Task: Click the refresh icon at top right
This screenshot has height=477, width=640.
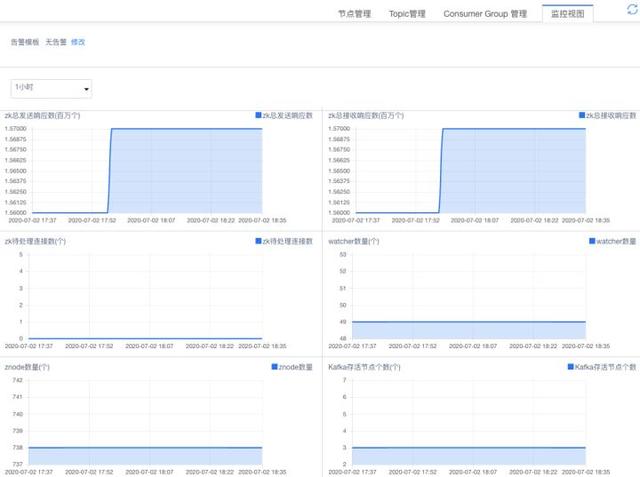Action: point(631,9)
